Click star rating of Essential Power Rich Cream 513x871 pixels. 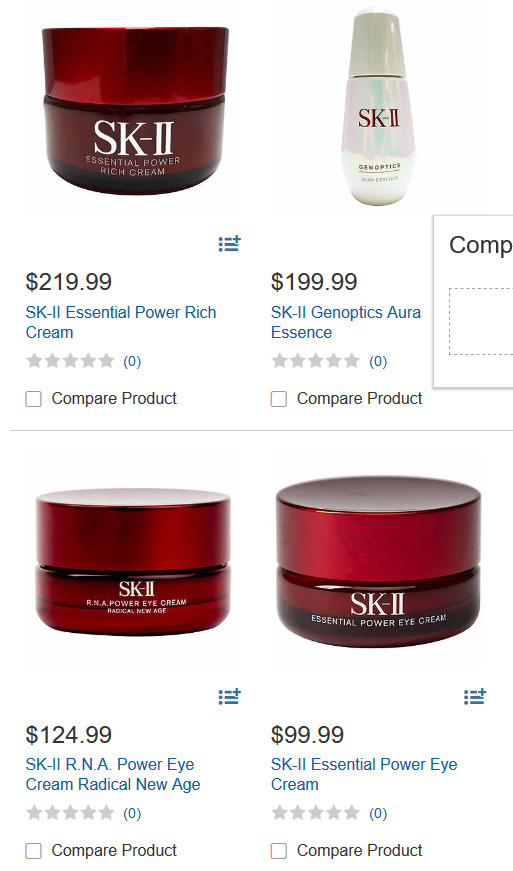coord(70,361)
